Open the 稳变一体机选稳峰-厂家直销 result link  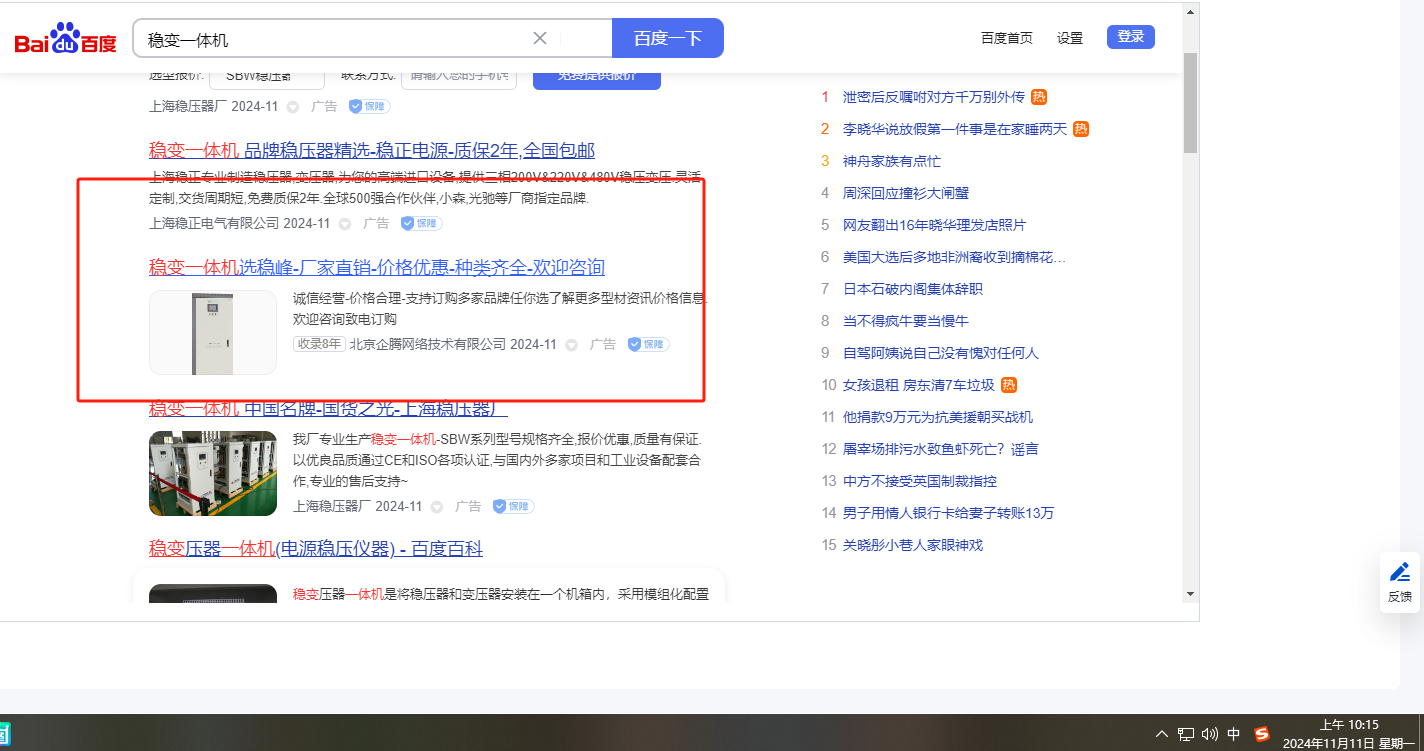click(x=377, y=268)
